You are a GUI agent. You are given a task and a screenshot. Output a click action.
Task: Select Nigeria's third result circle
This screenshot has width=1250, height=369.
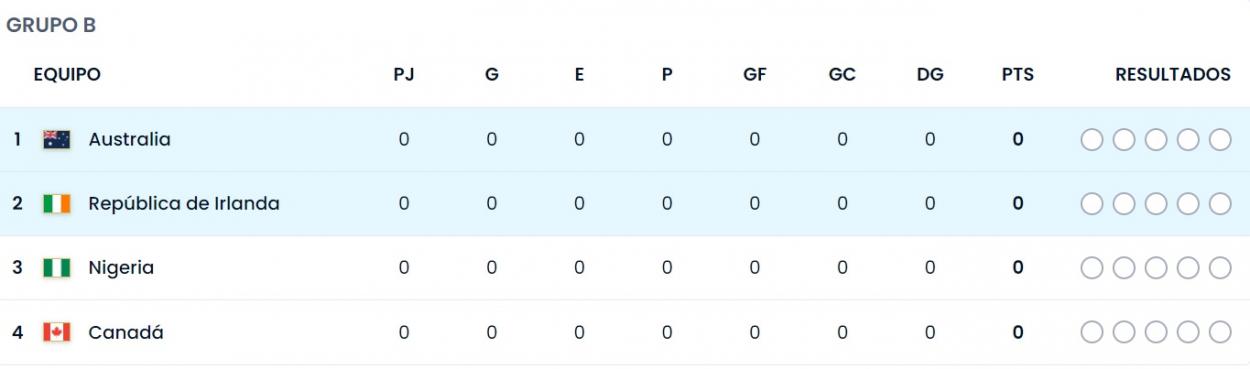[x=1156, y=268]
